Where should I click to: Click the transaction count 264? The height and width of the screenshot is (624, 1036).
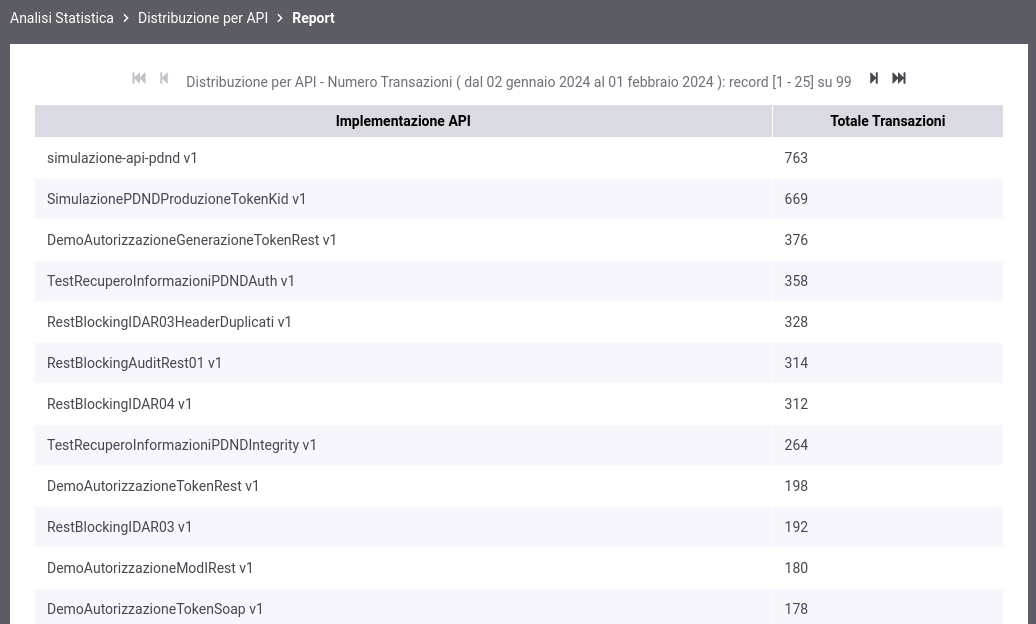tap(796, 445)
